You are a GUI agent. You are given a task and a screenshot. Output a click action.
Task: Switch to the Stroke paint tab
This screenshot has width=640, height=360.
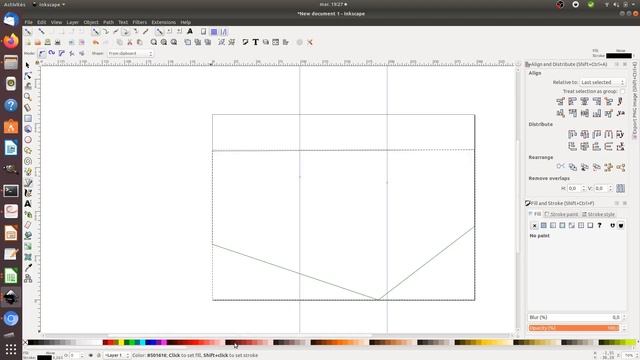(x=562, y=214)
